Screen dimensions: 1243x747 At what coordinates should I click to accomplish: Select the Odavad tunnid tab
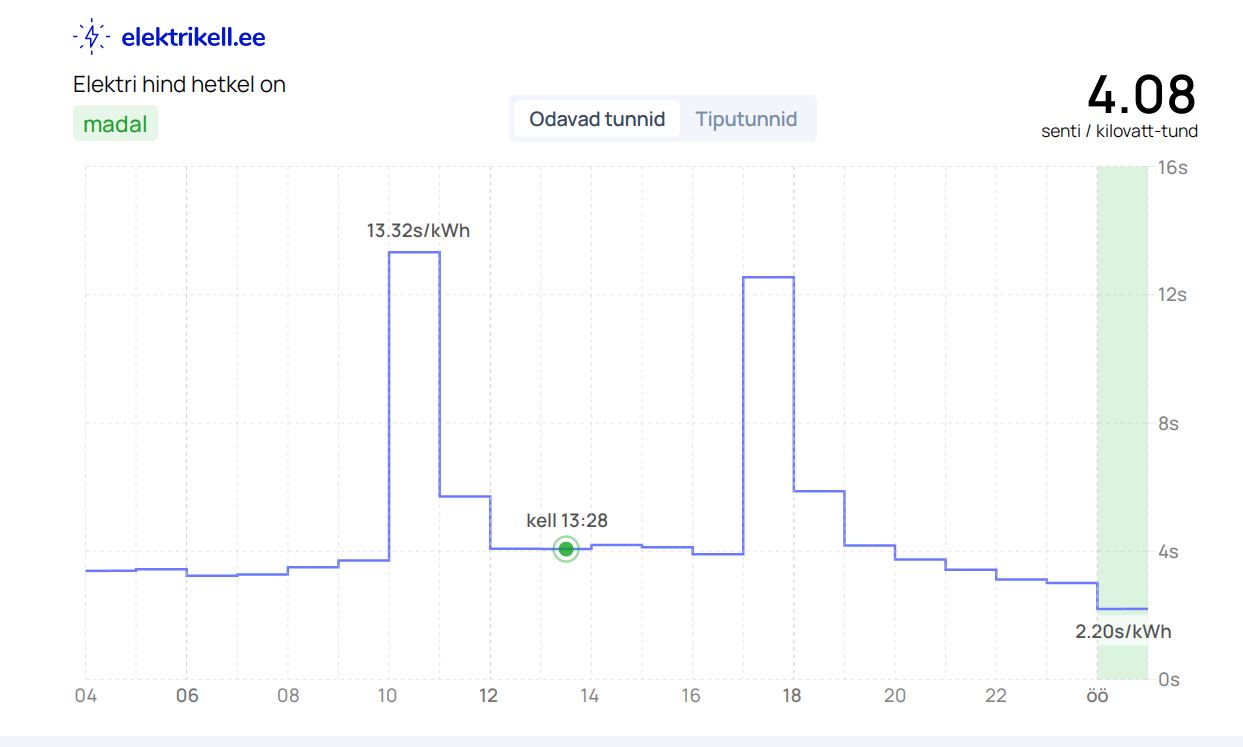(597, 119)
